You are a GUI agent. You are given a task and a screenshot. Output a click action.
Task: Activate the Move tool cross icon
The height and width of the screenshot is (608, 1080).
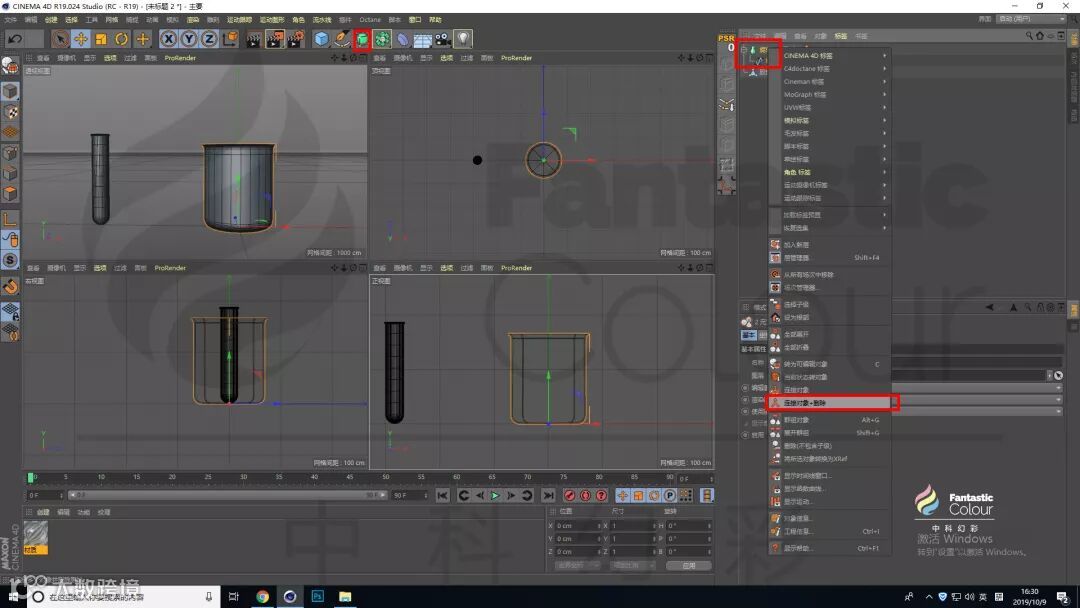click(x=81, y=39)
